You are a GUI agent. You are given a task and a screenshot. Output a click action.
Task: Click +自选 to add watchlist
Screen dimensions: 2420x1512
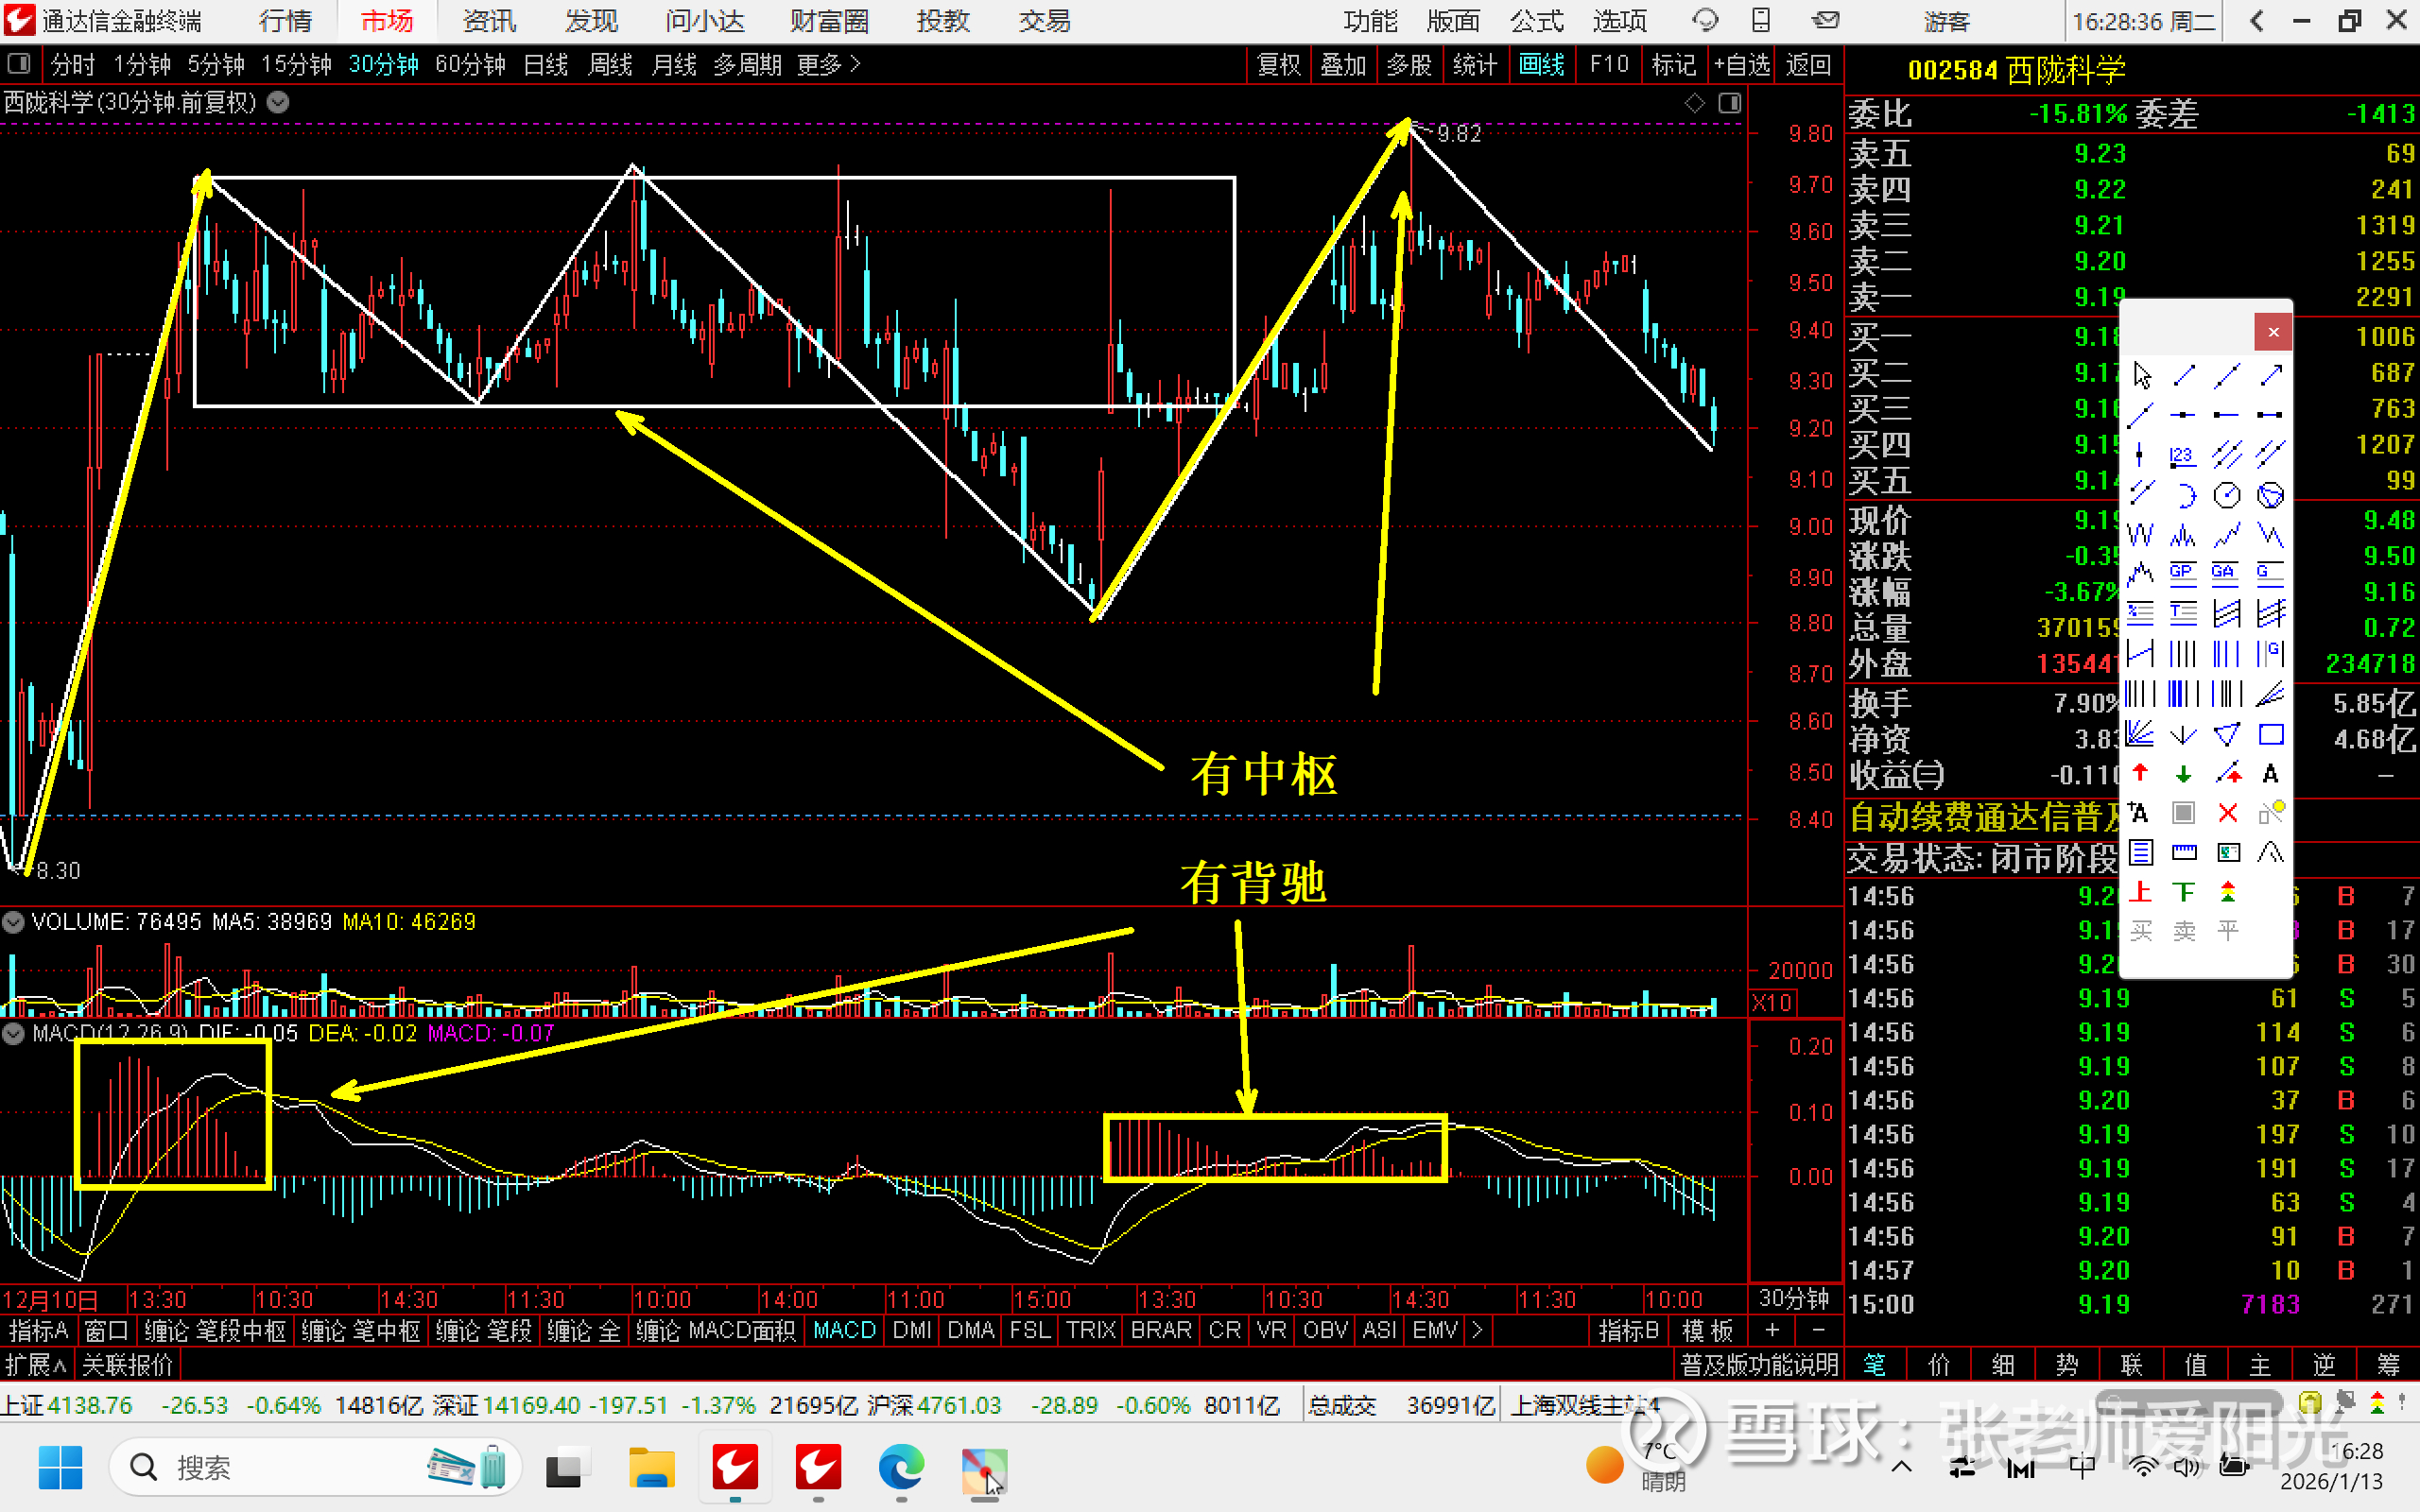coord(1741,65)
